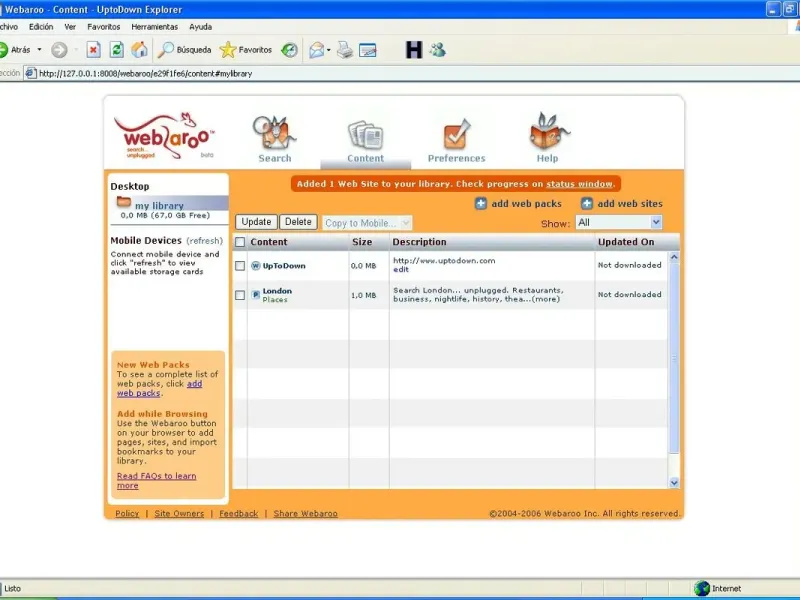Viewport: 800px width, 600px height.
Task: Click the browser forward arrow
Action: (x=59, y=49)
